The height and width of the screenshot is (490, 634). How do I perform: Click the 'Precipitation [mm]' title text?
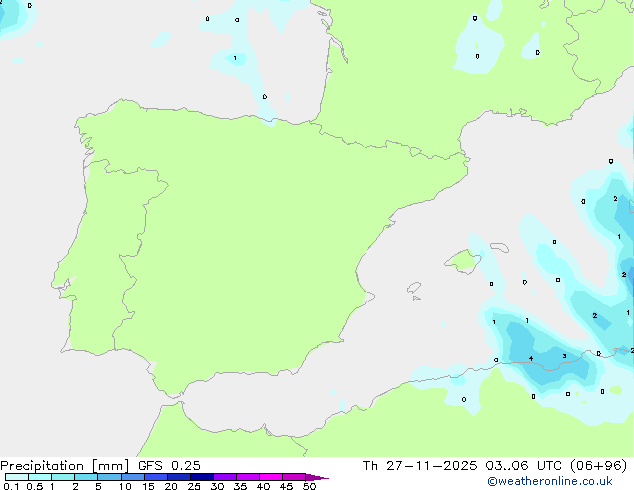pos(65,466)
